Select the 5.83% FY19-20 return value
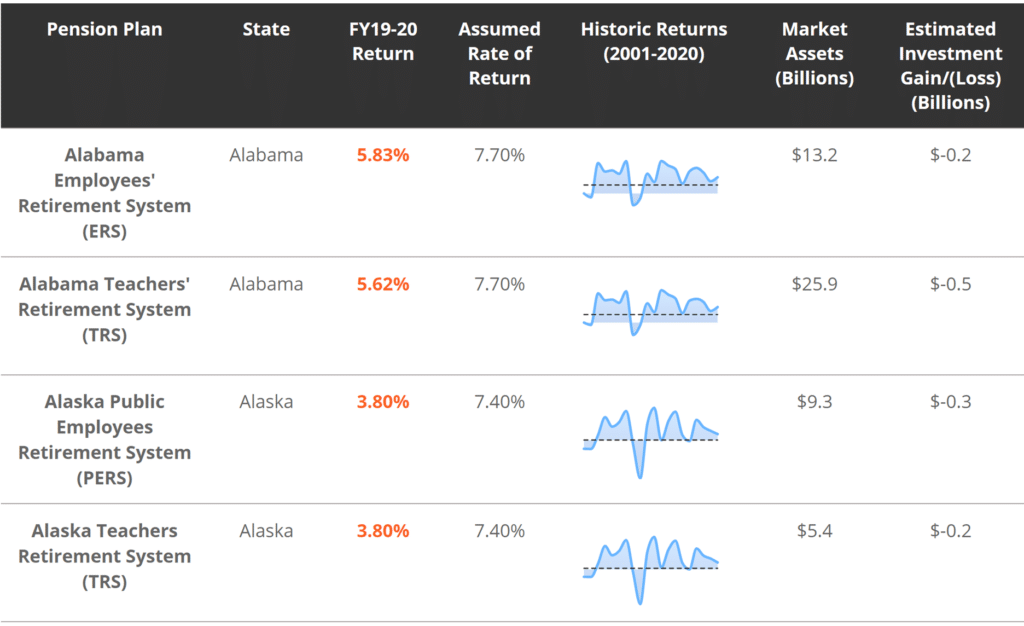This screenshot has height=626, width=1024. coord(383,155)
